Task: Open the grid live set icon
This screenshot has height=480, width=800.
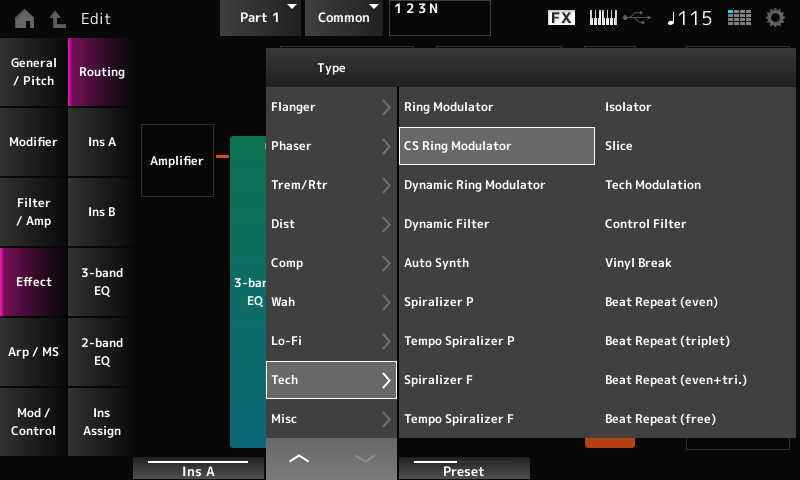Action: tap(739, 18)
